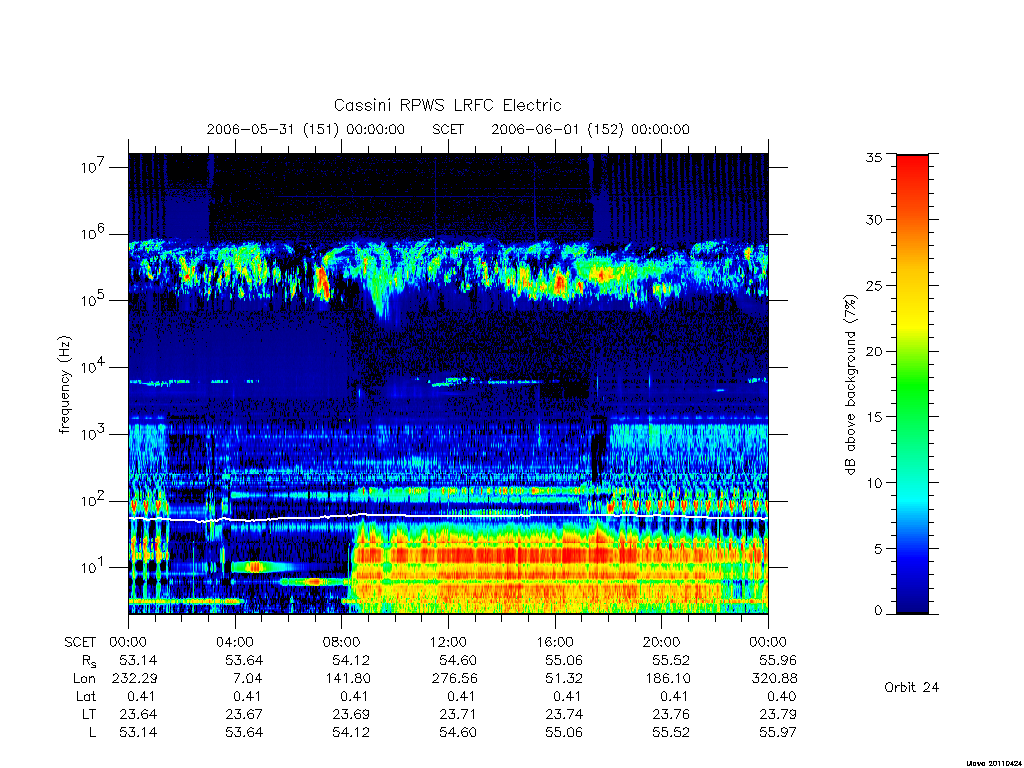Click the 12:00 time tick label
This screenshot has width=1024, height=768.
click(449, 642)
